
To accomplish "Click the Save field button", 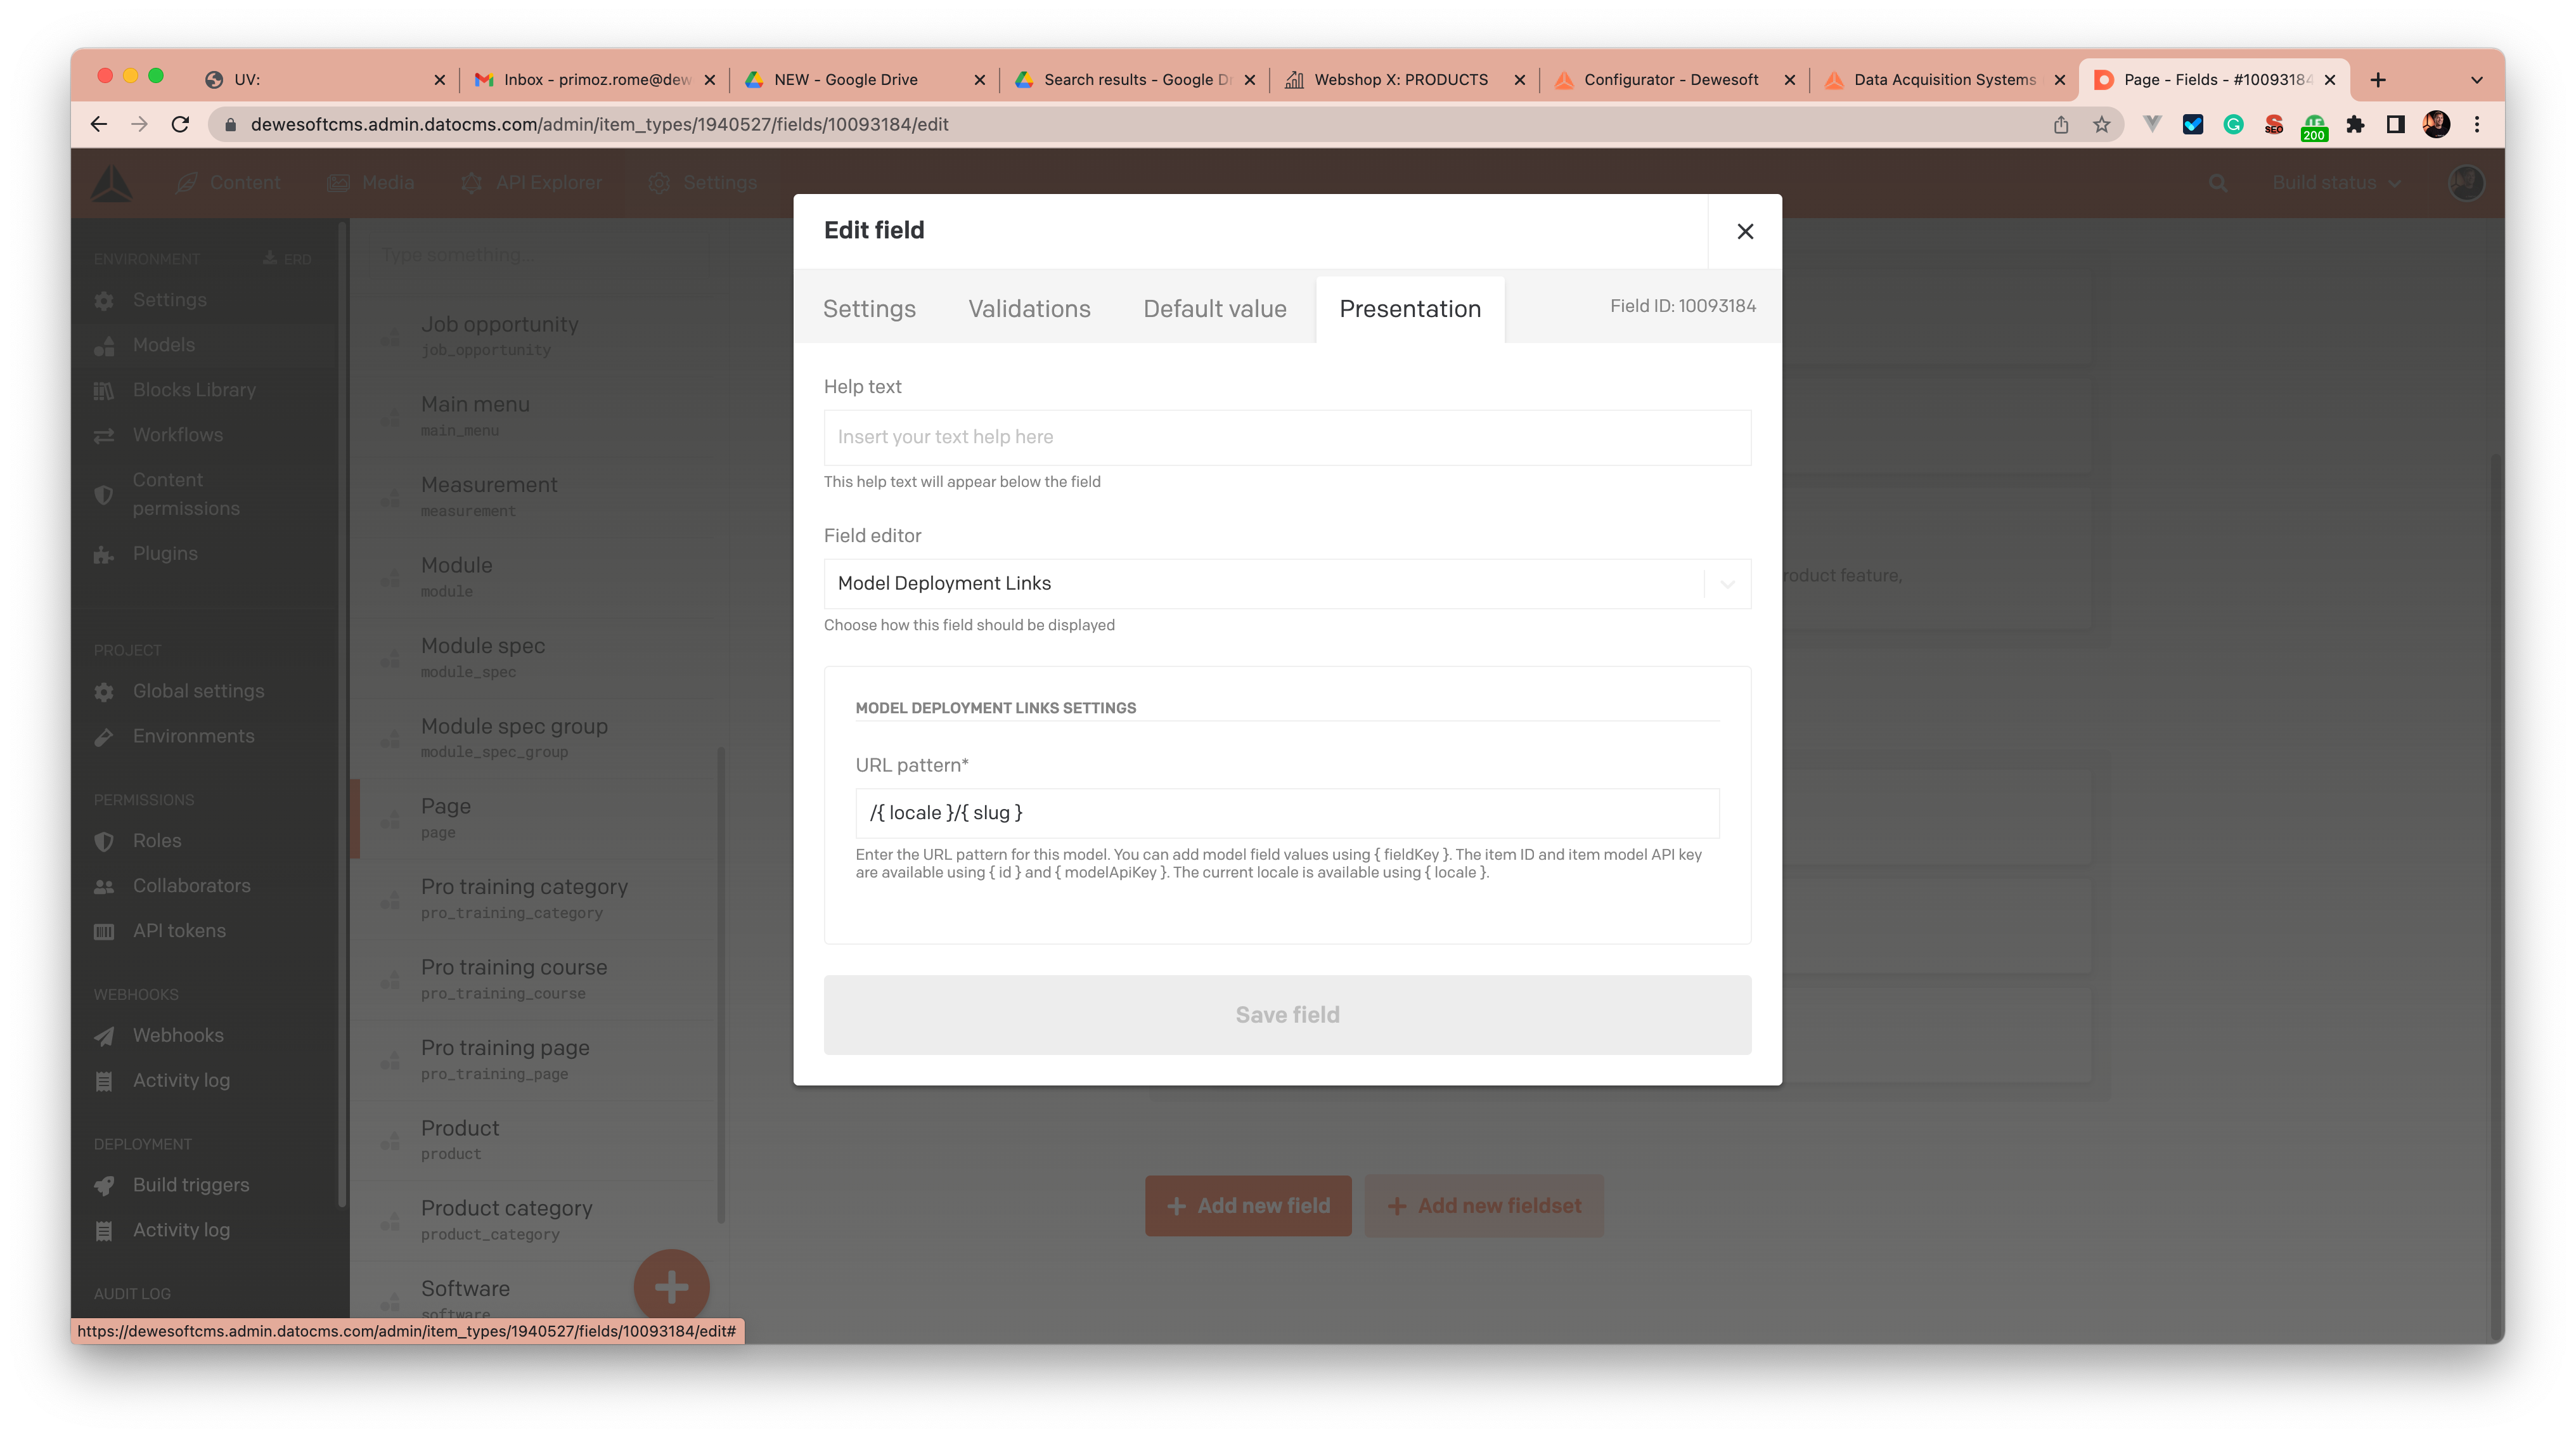I will (1287, 1014).
